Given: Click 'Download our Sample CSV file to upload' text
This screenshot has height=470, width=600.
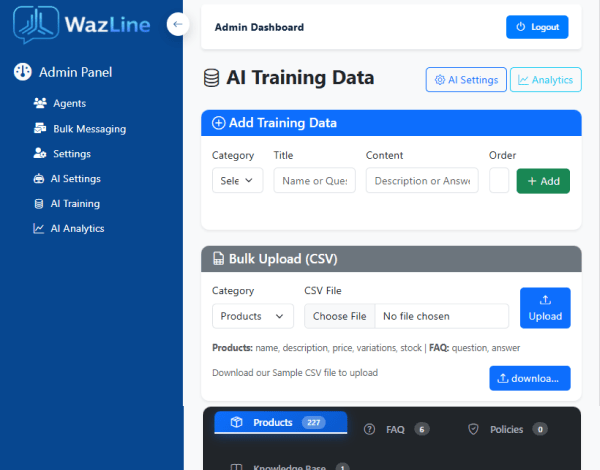Looking at the screenshot, I should pyautogui.click(x=295, y=373).
